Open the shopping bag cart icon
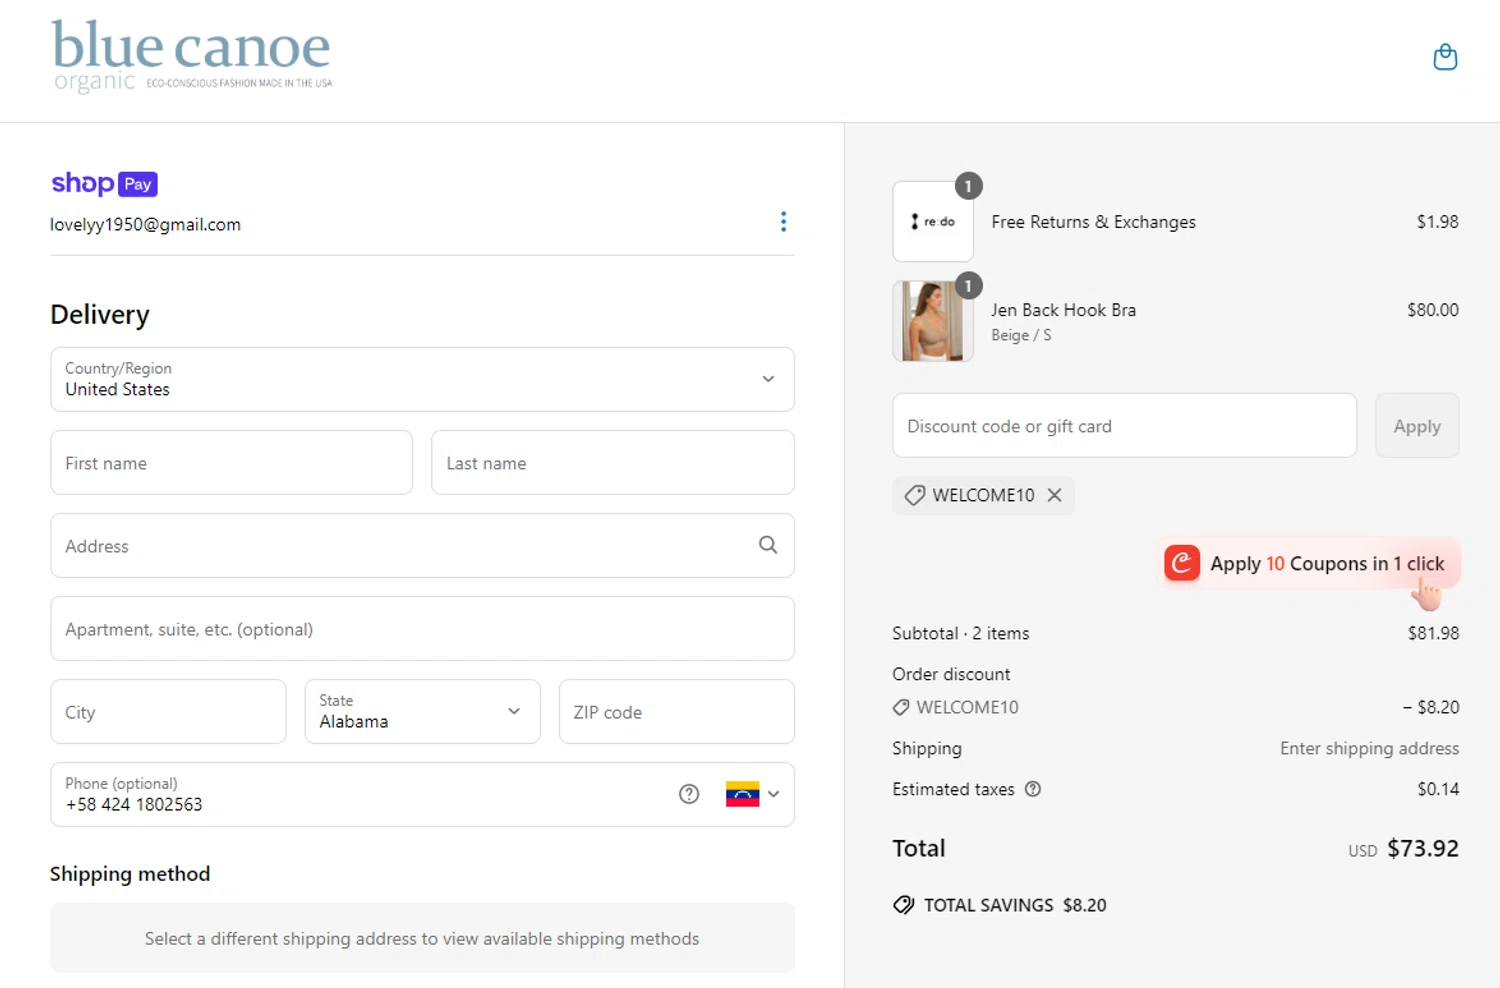Image resolution: width=1500 pixels, height=988 pixels. 1445,57
